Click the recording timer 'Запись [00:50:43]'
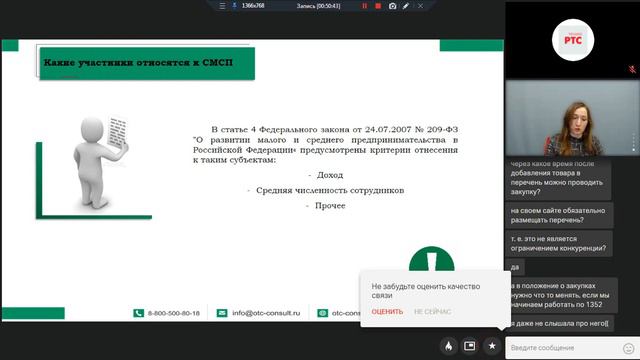This screenshot has height=360, width=640. coord(318,6)
